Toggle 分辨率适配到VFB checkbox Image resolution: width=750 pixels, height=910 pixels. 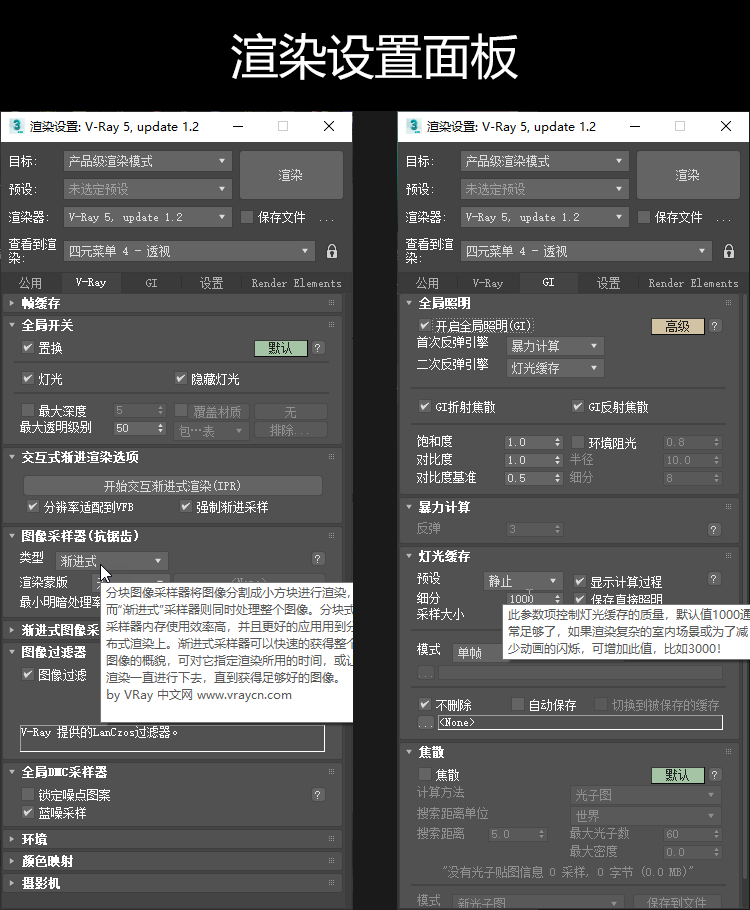click(x=33, y=506)
